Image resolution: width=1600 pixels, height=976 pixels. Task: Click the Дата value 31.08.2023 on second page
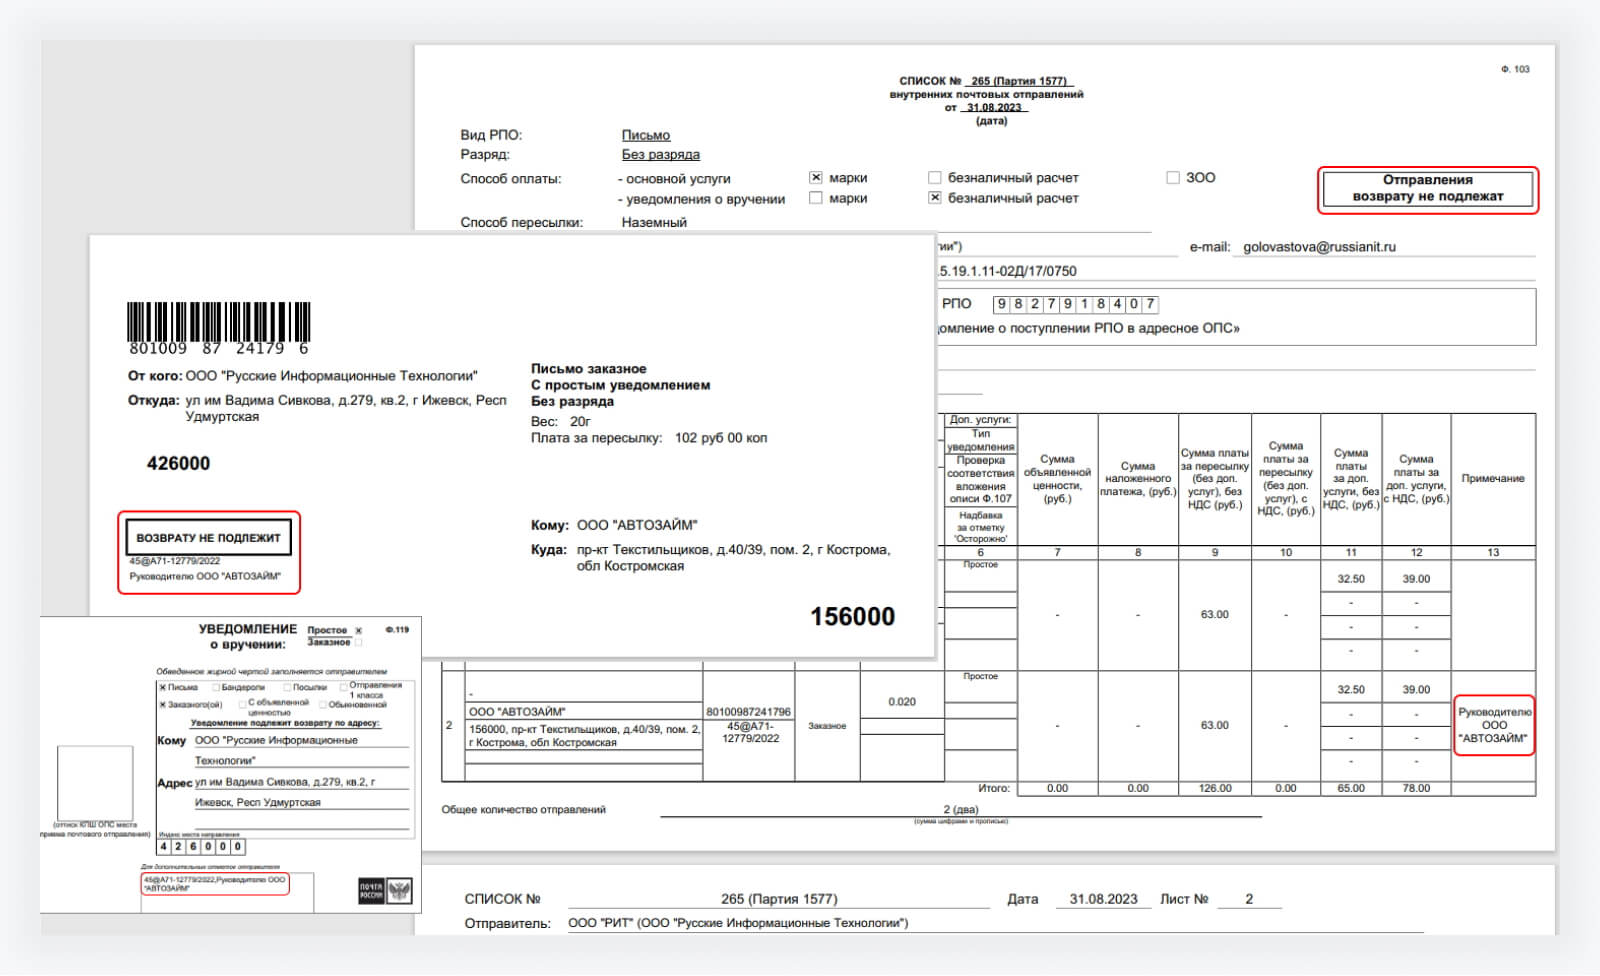pos(1103,899)
